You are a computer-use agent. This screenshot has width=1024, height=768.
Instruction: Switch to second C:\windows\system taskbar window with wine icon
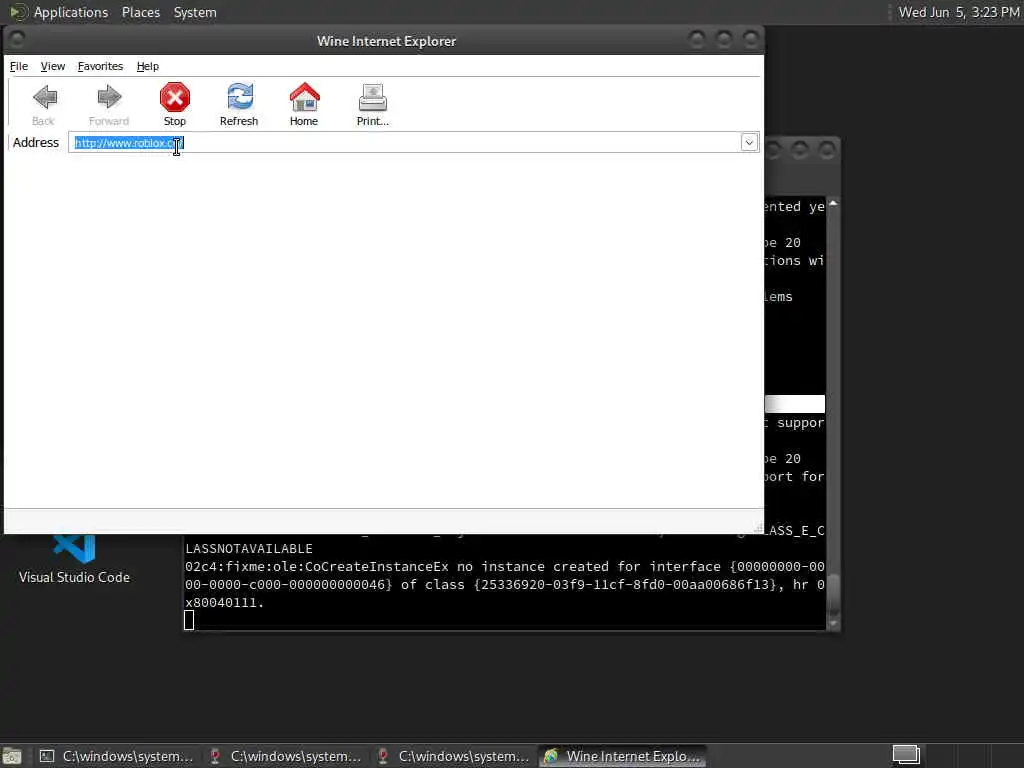pos(285,756)
